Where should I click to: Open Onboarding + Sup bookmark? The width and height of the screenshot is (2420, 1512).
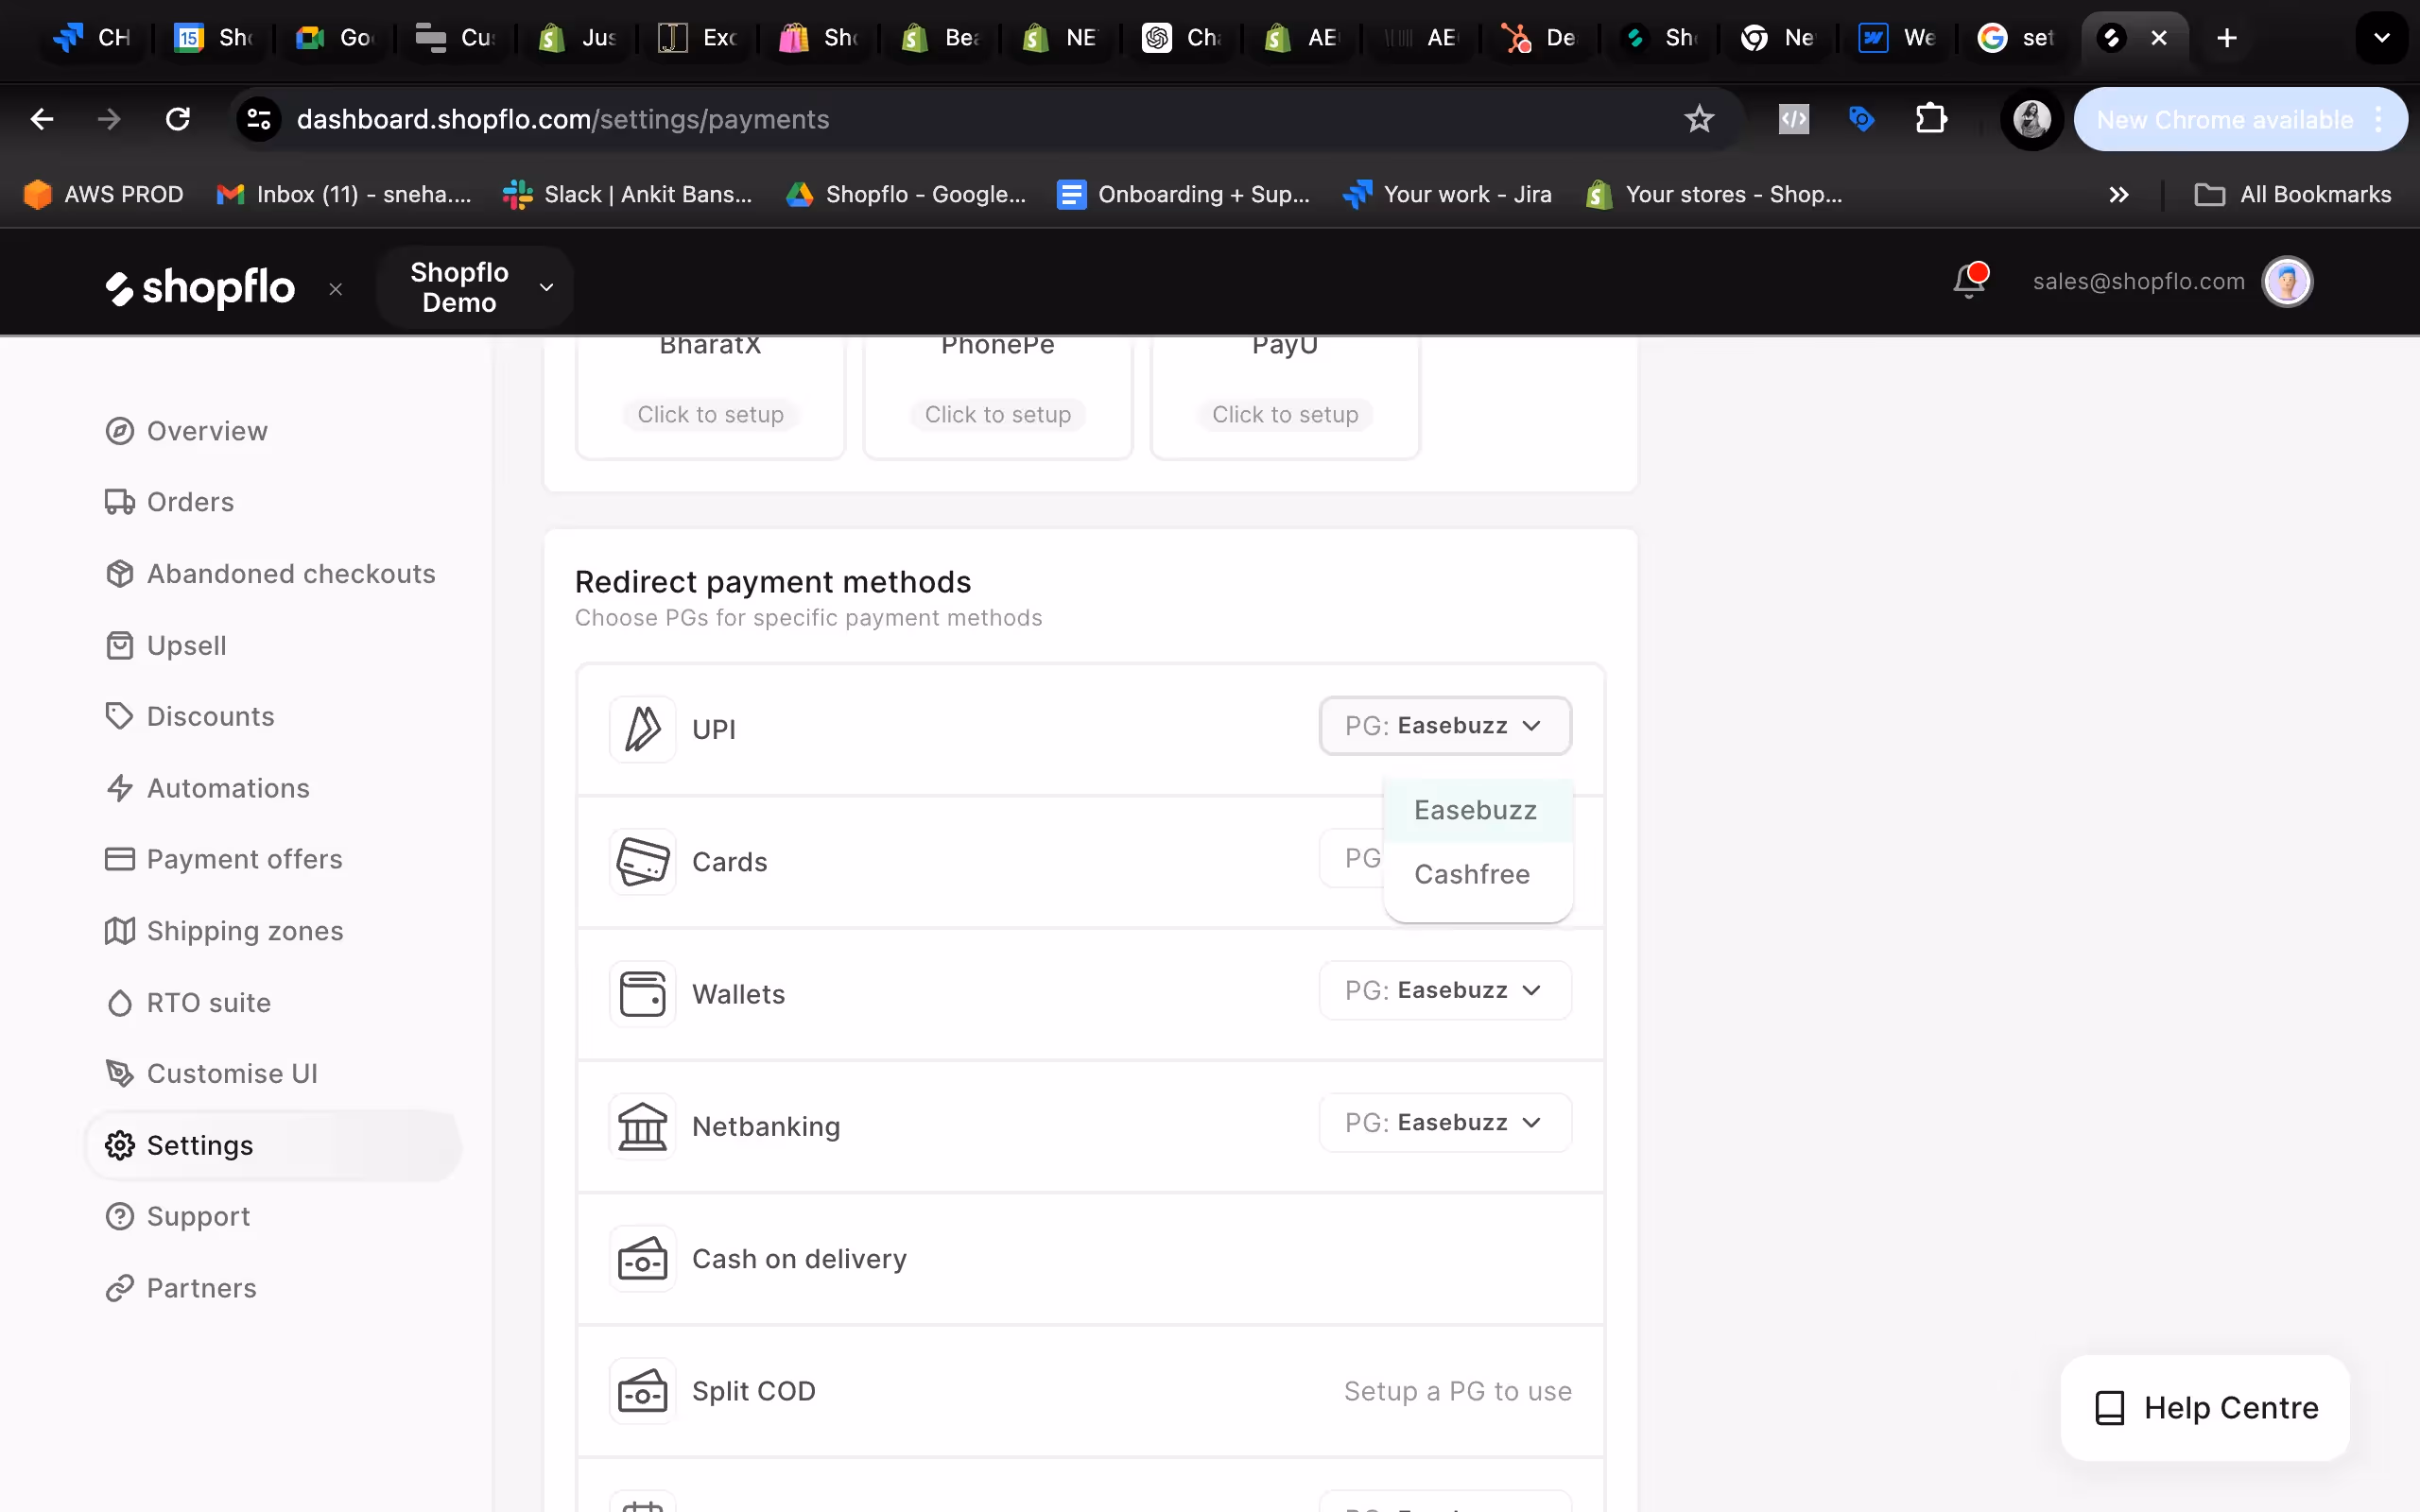[1184, 195]
